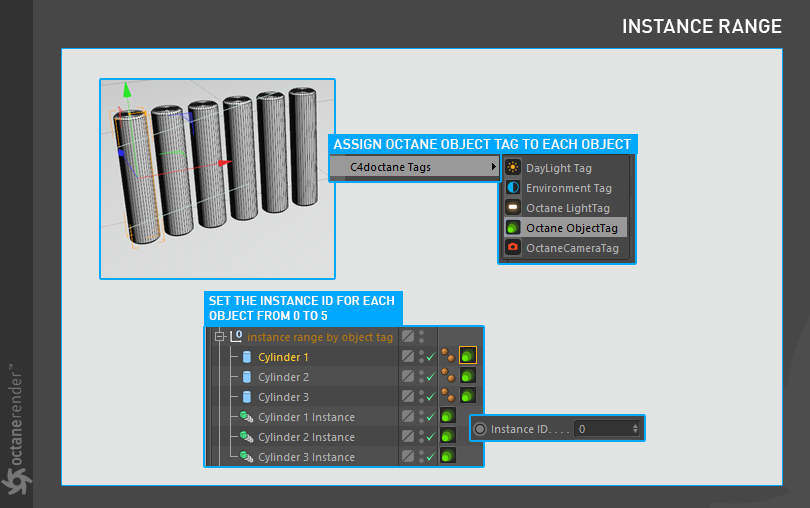Screen dimensions: 810x508
Task: Toggle visibility dots for Cylinder 1 Instance
Action: tap(422, 417)
